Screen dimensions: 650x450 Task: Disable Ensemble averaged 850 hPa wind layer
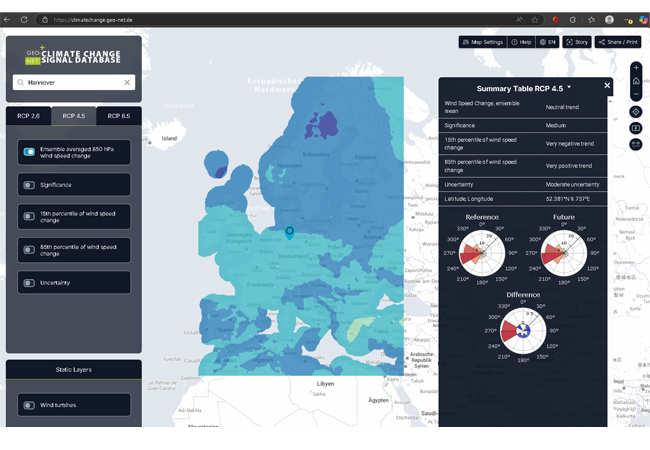click(x=29, y=152)
